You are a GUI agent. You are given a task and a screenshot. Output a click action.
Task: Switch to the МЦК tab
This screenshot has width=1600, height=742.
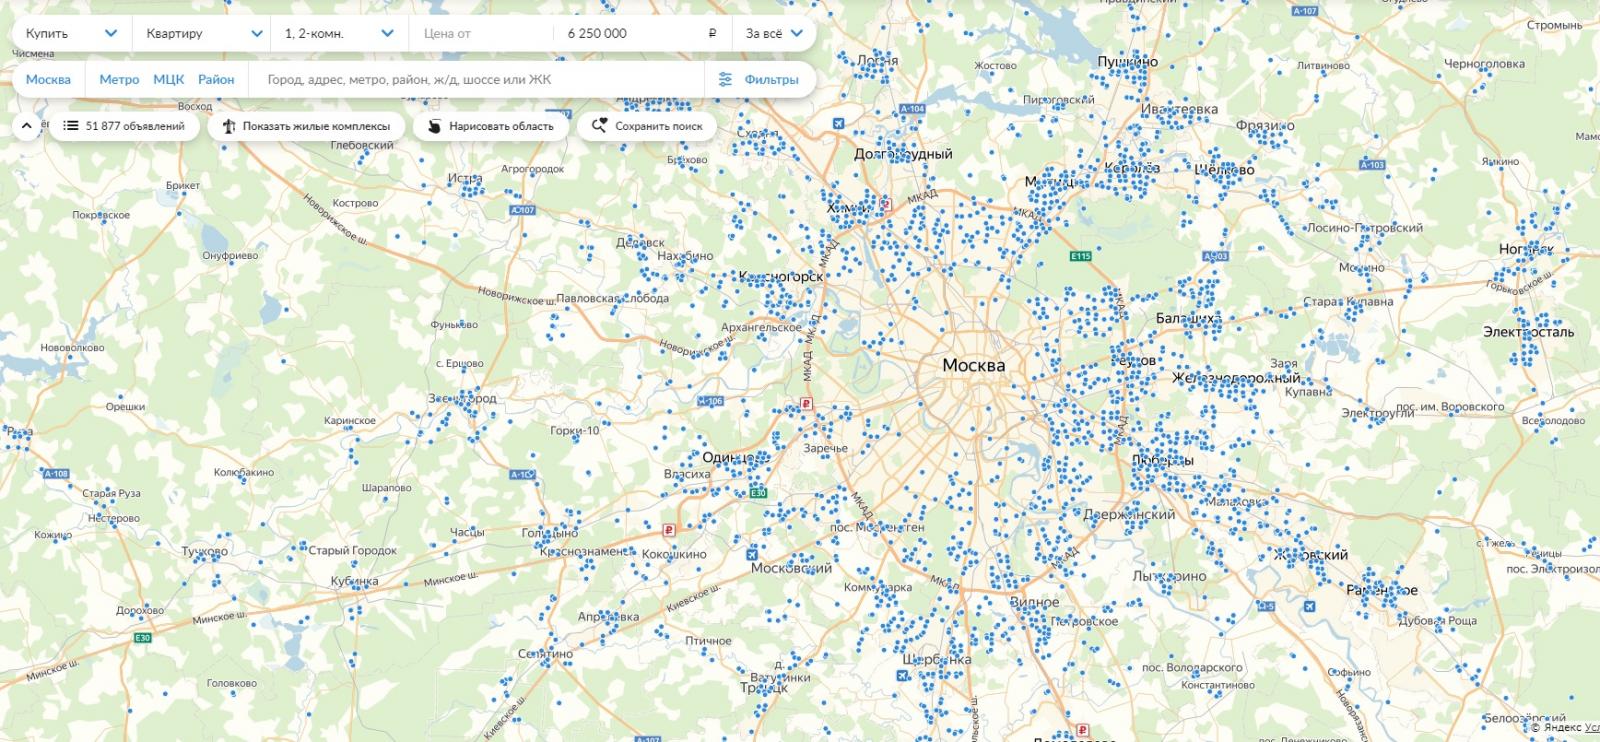point(169,79)
